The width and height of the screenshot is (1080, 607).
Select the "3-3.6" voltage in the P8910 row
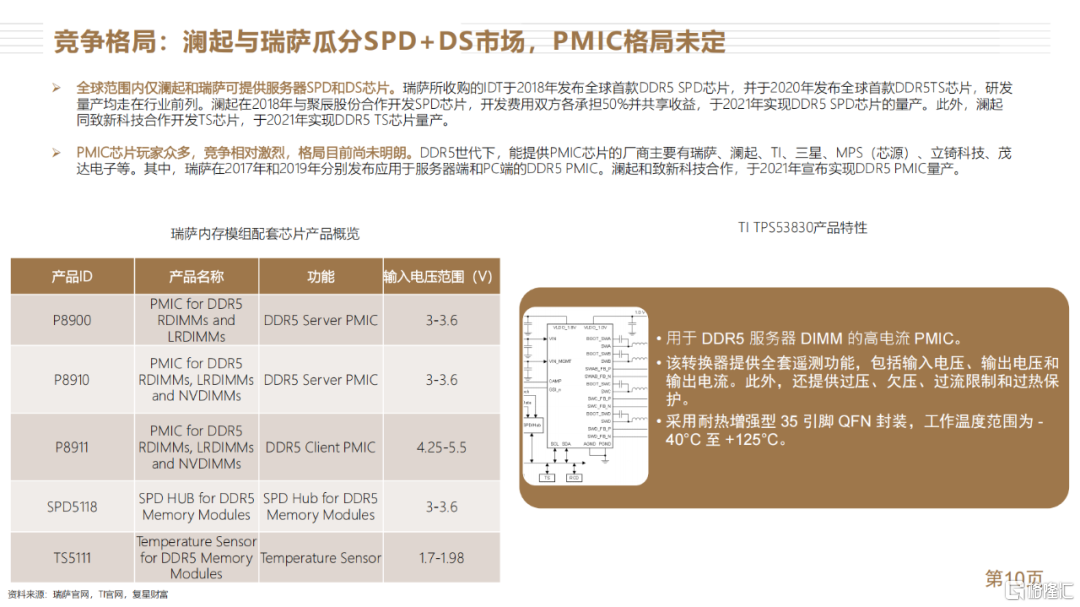point(442,380)
